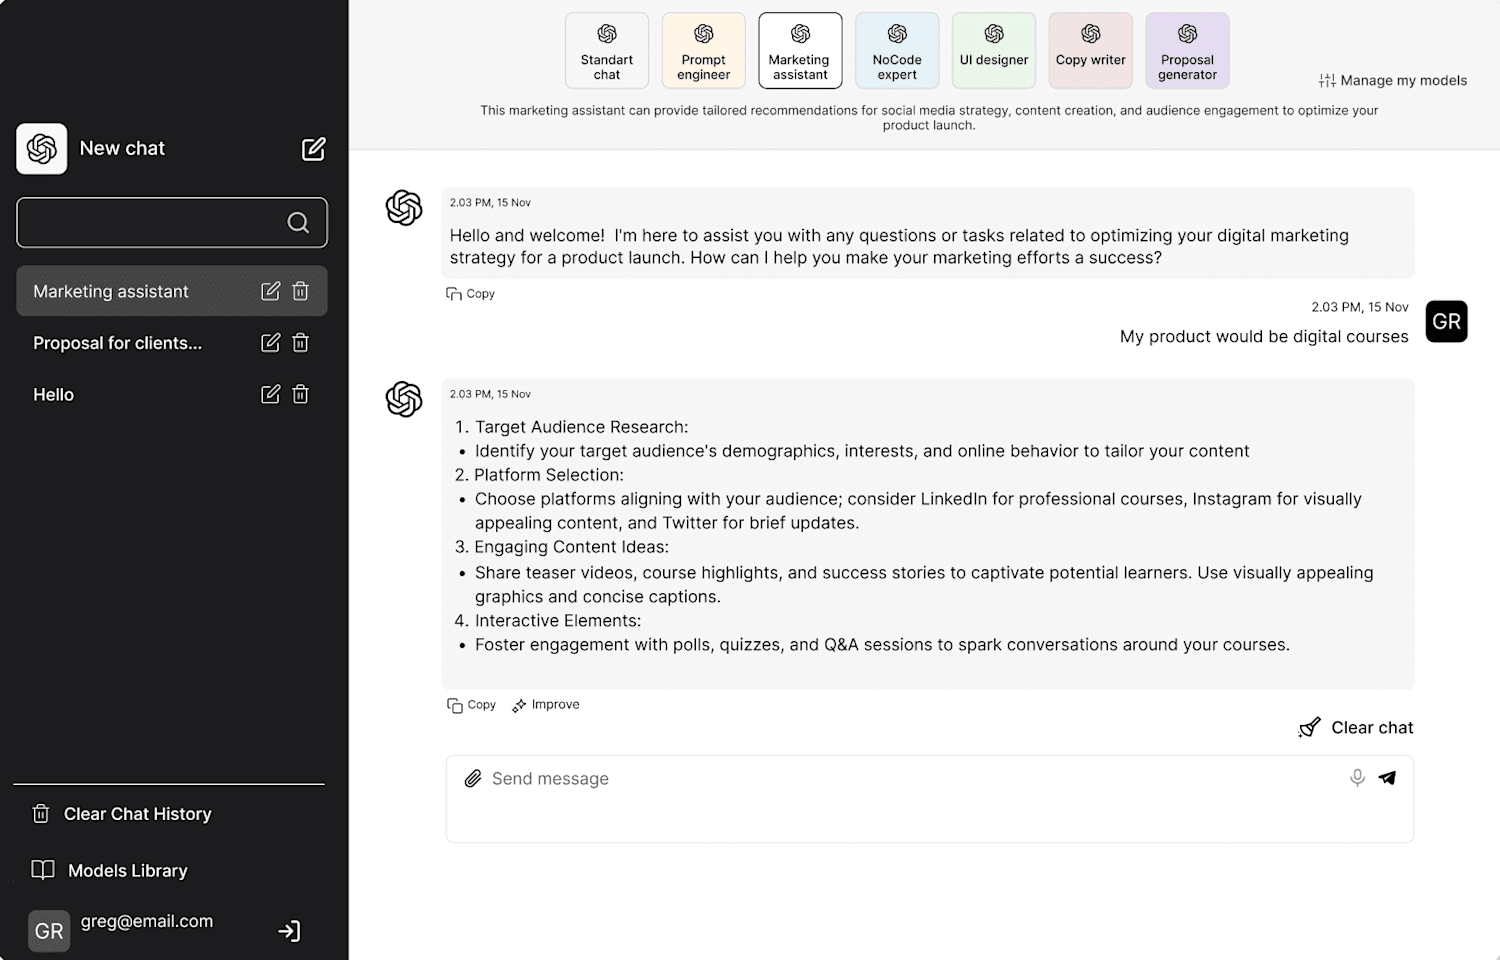1500x960 pixels.
Task: Rename the Hello chat
Action: [270, 394]
